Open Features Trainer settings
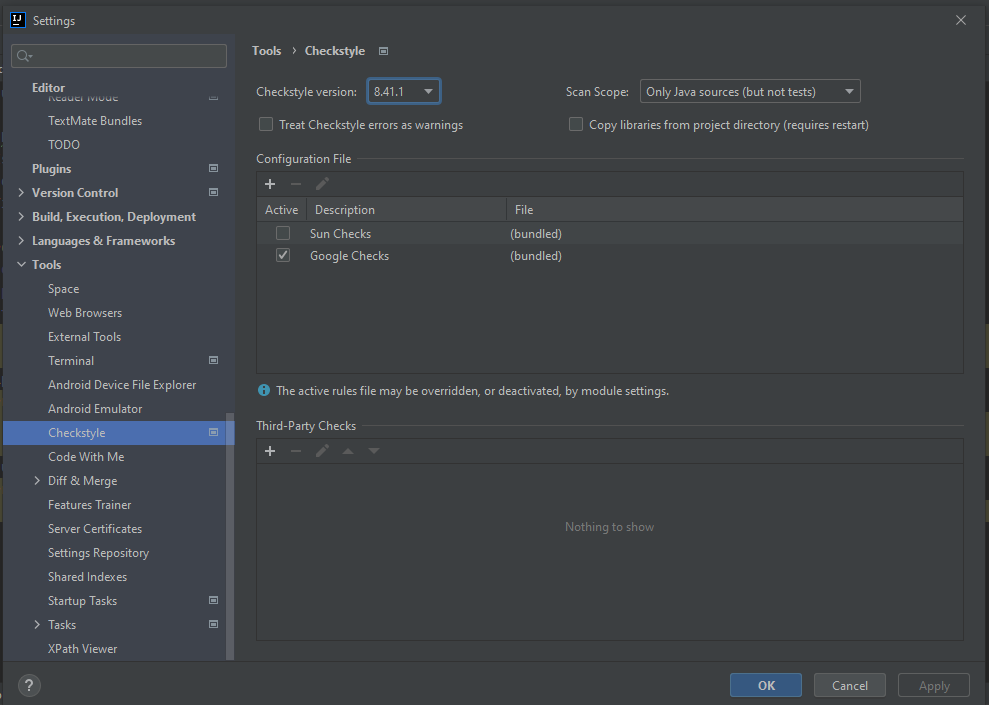This screenshot has width=989, height=705. (90, 504)
